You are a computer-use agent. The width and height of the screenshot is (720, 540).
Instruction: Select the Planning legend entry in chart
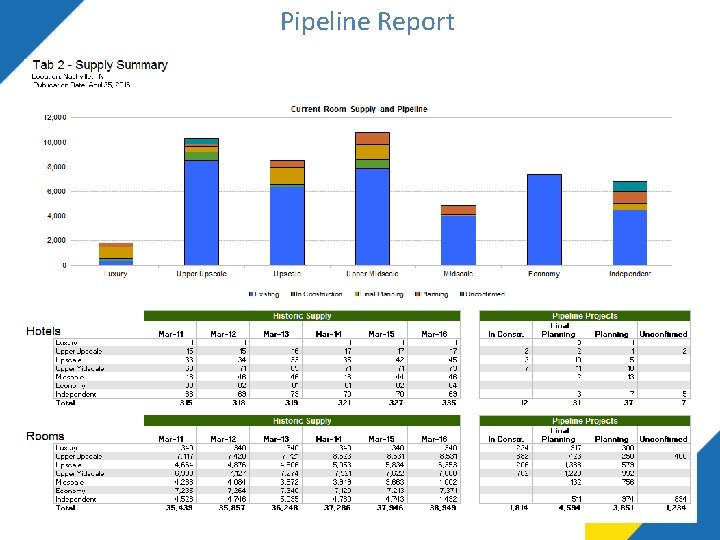click(432, 294)
